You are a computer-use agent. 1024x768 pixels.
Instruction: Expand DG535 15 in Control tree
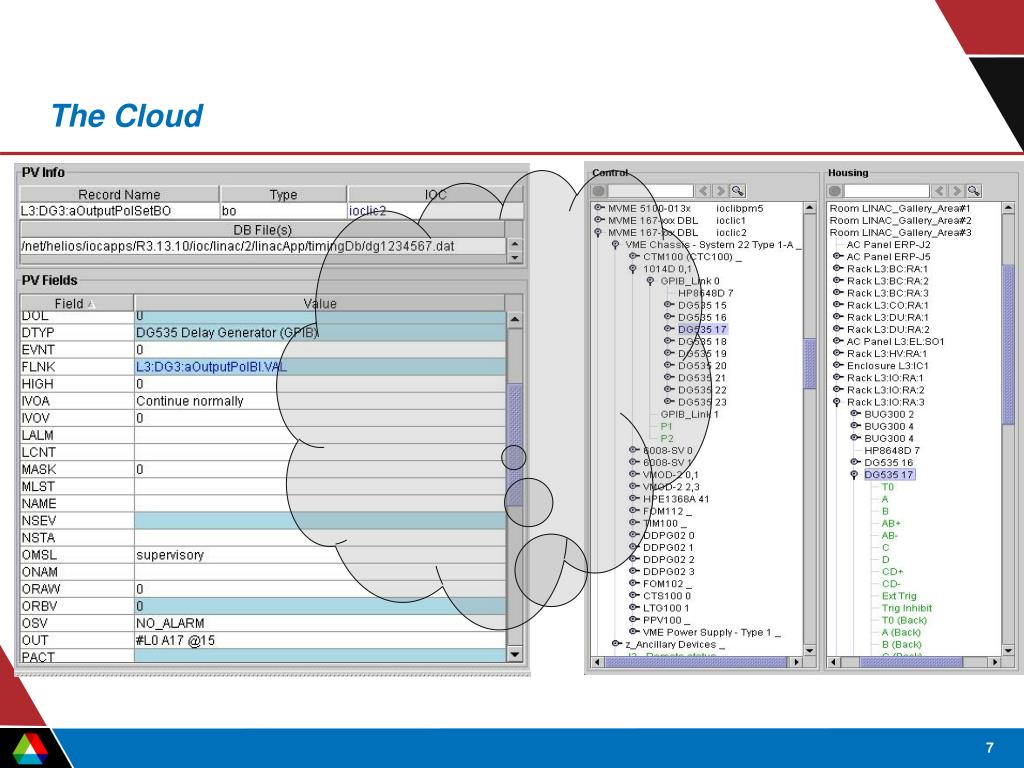(x=668, y=305)
